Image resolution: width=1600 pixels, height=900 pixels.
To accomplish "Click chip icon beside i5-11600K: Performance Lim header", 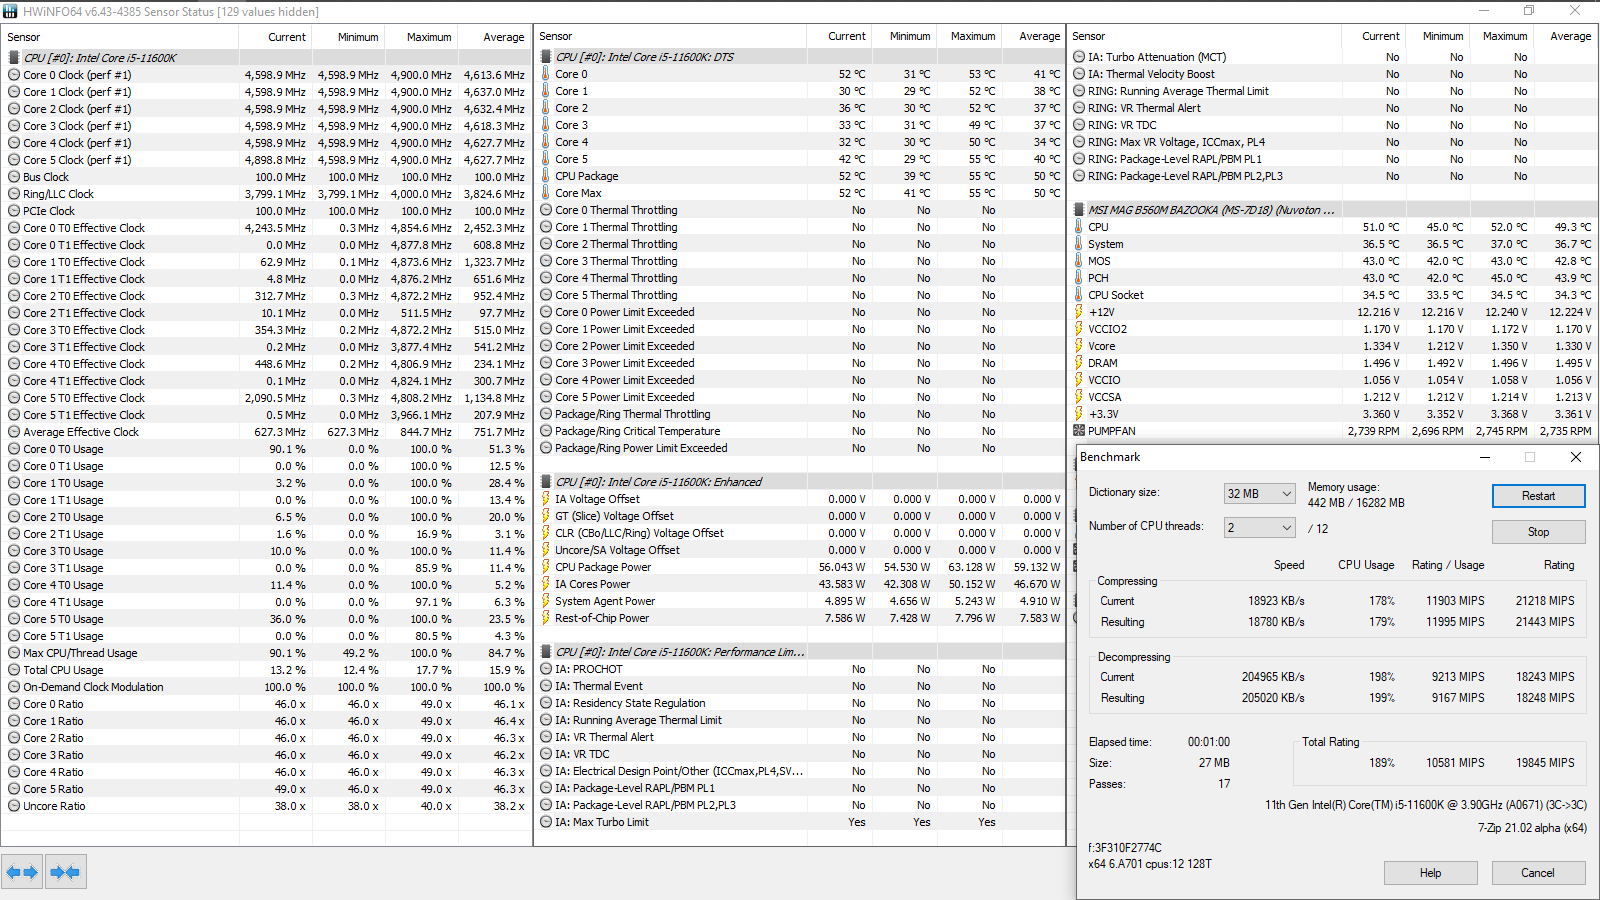I will coord(546,652).
